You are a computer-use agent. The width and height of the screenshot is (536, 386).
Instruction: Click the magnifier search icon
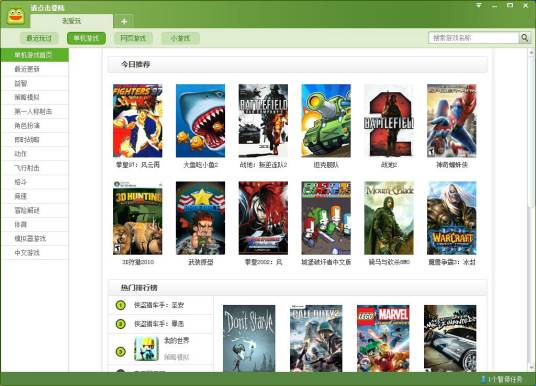coord(524,38)
